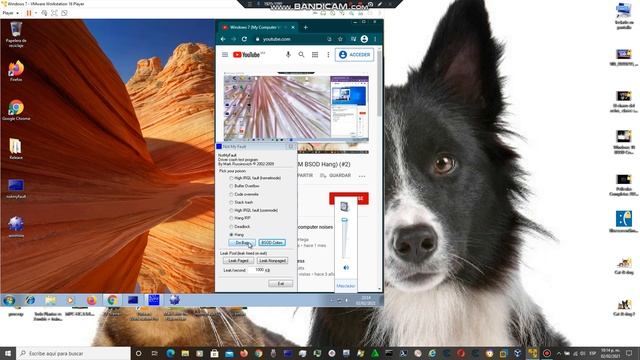Screen dimensions: 640x360
Task: Click Windows 10 search box
Action: click(74, 353)
